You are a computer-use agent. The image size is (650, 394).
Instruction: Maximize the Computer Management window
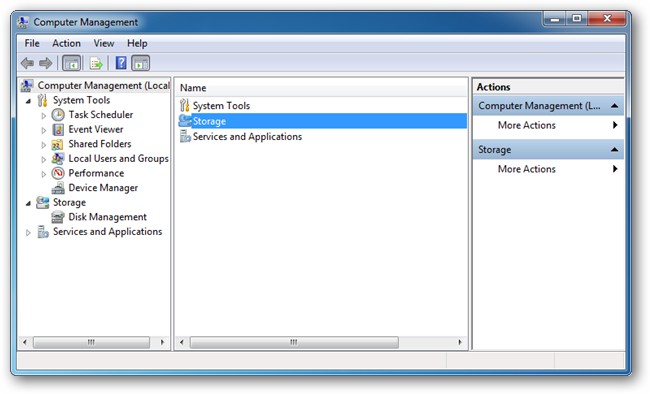click(x=577, y=19)
